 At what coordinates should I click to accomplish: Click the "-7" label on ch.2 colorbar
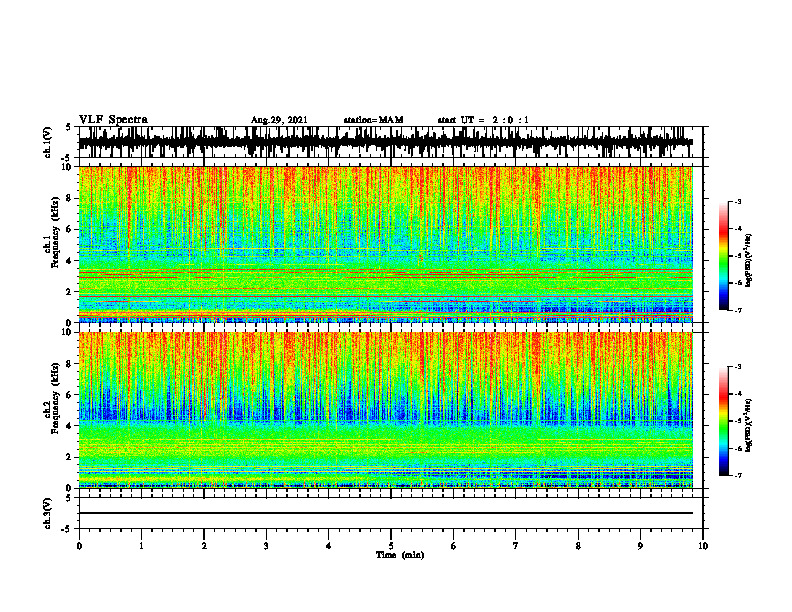(738, 476)
